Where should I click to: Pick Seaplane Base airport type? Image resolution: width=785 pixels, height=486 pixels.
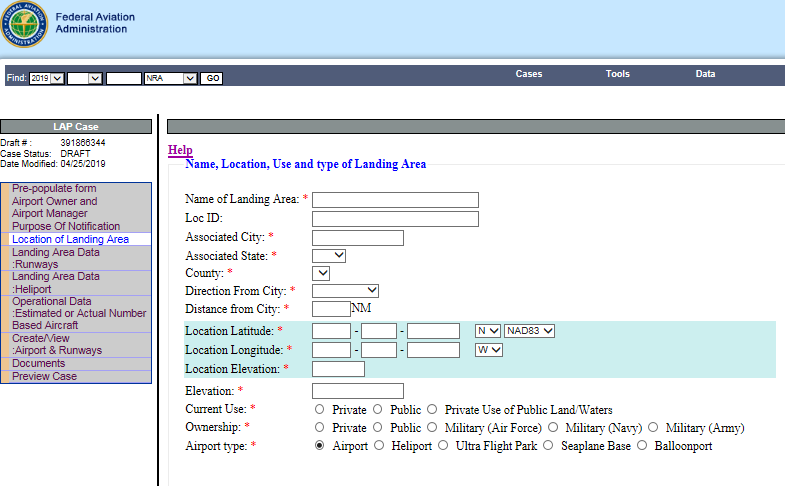(x=548, y=446)
